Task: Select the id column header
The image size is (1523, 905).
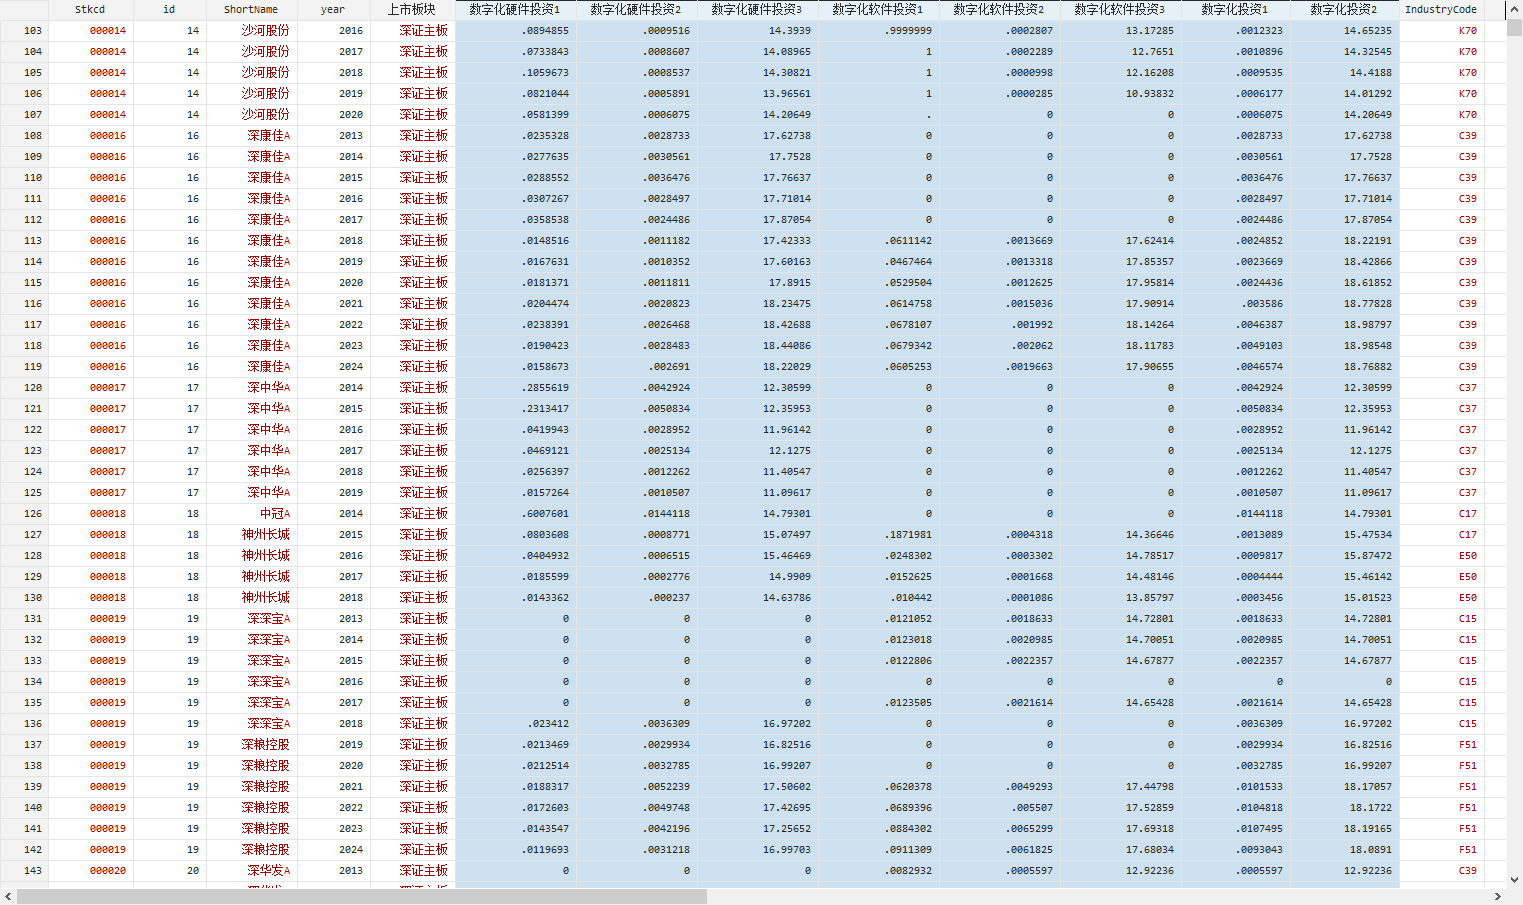Action: [169, 10]
